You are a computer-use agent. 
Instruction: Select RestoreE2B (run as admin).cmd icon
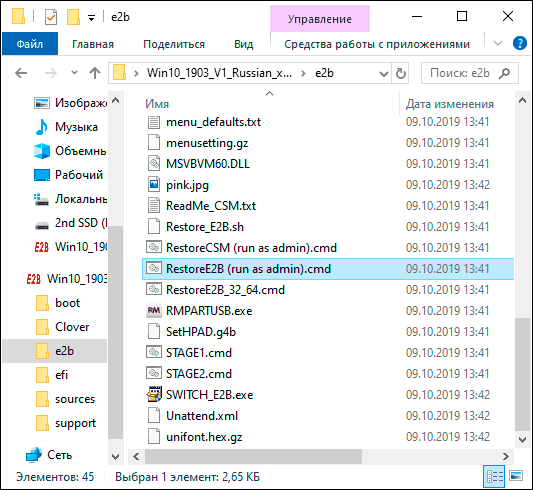coord(154,268)
